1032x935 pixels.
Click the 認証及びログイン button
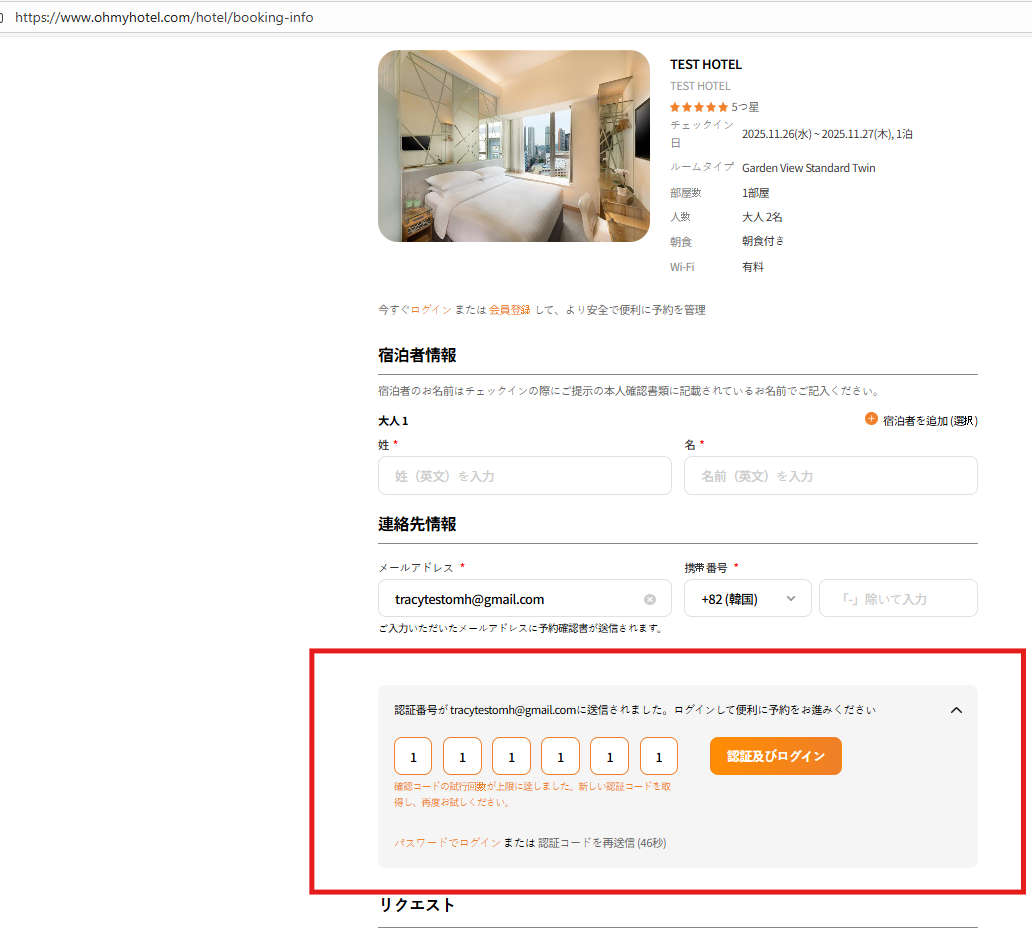click(775, 756)
